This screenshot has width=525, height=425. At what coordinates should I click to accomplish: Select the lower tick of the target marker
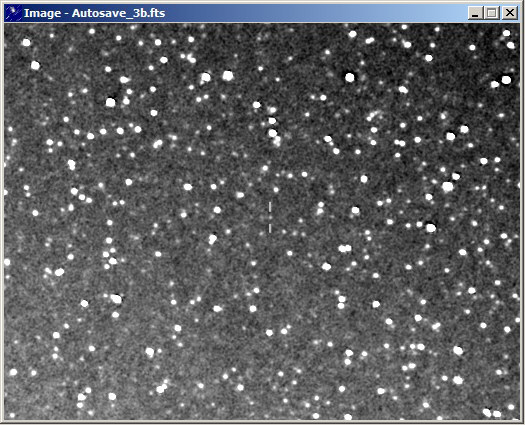click(x=270, y=228)
